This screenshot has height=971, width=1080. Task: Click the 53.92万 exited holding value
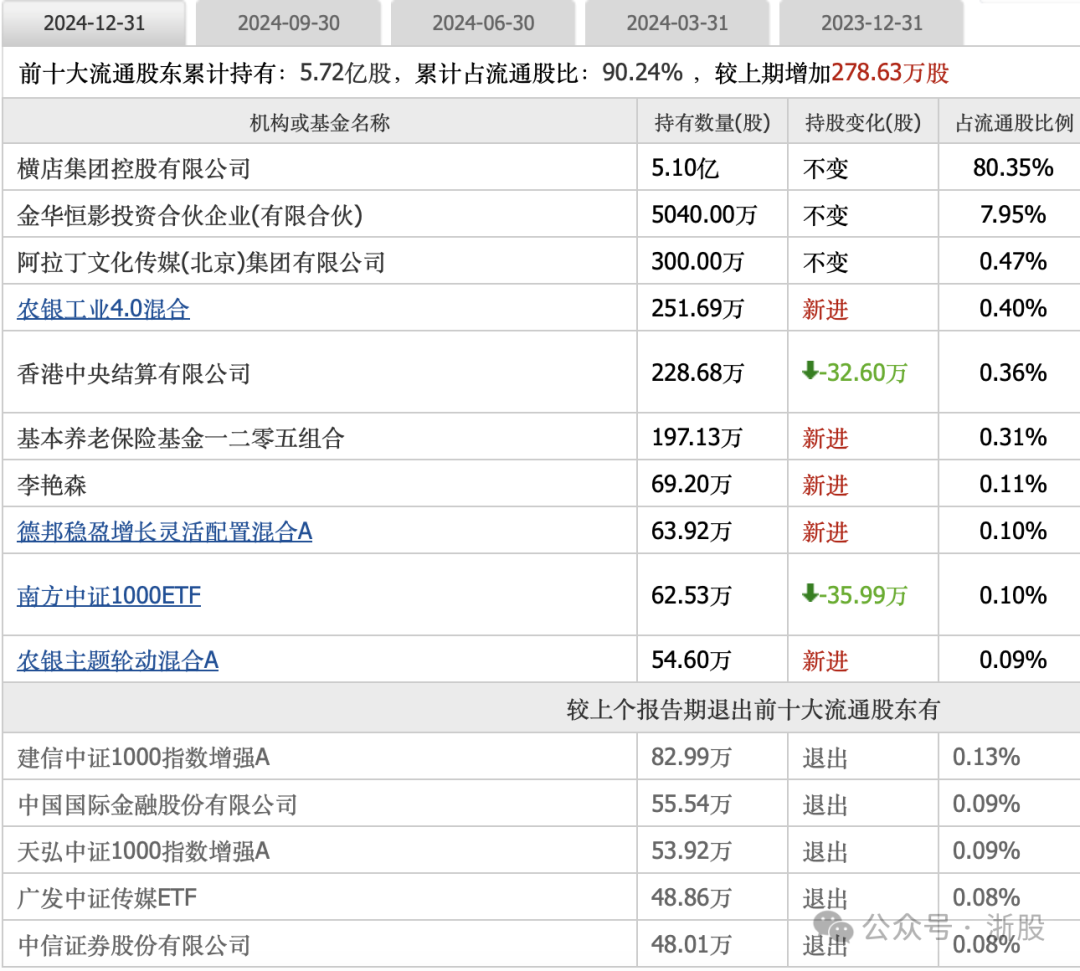coord(691,852)
